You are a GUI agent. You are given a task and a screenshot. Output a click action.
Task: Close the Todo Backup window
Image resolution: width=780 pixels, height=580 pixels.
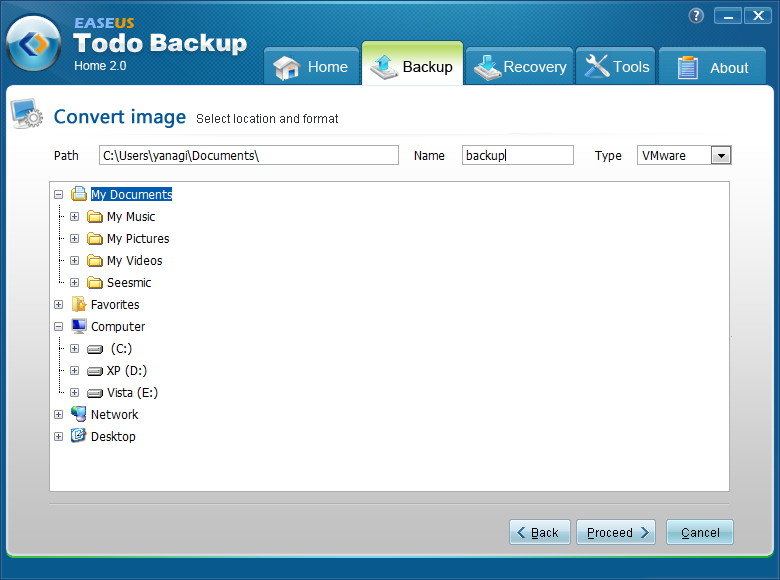(x=758, y=16)
